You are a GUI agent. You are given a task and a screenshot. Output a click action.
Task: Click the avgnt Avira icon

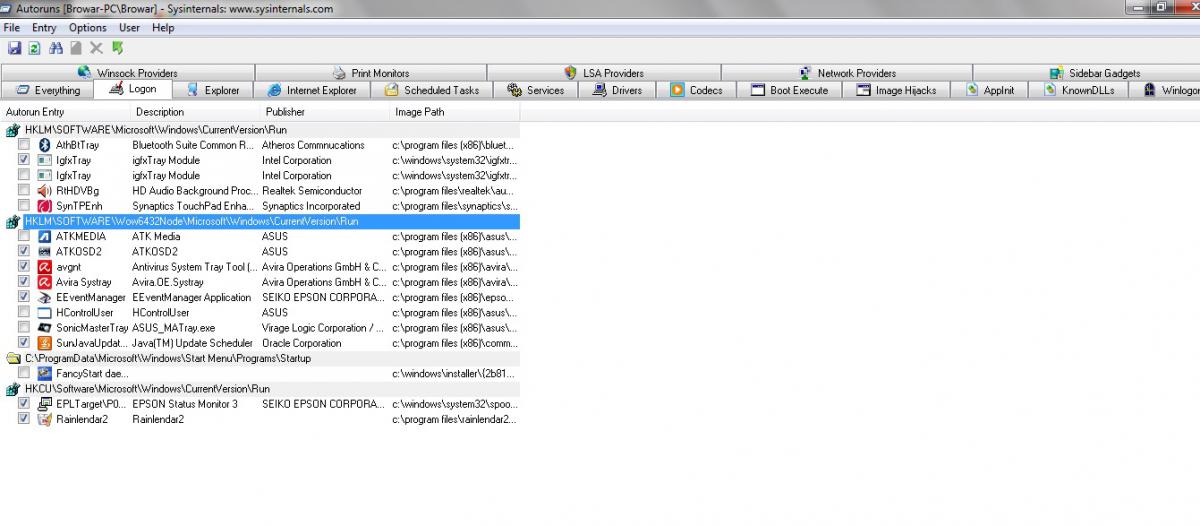point(44,267)
